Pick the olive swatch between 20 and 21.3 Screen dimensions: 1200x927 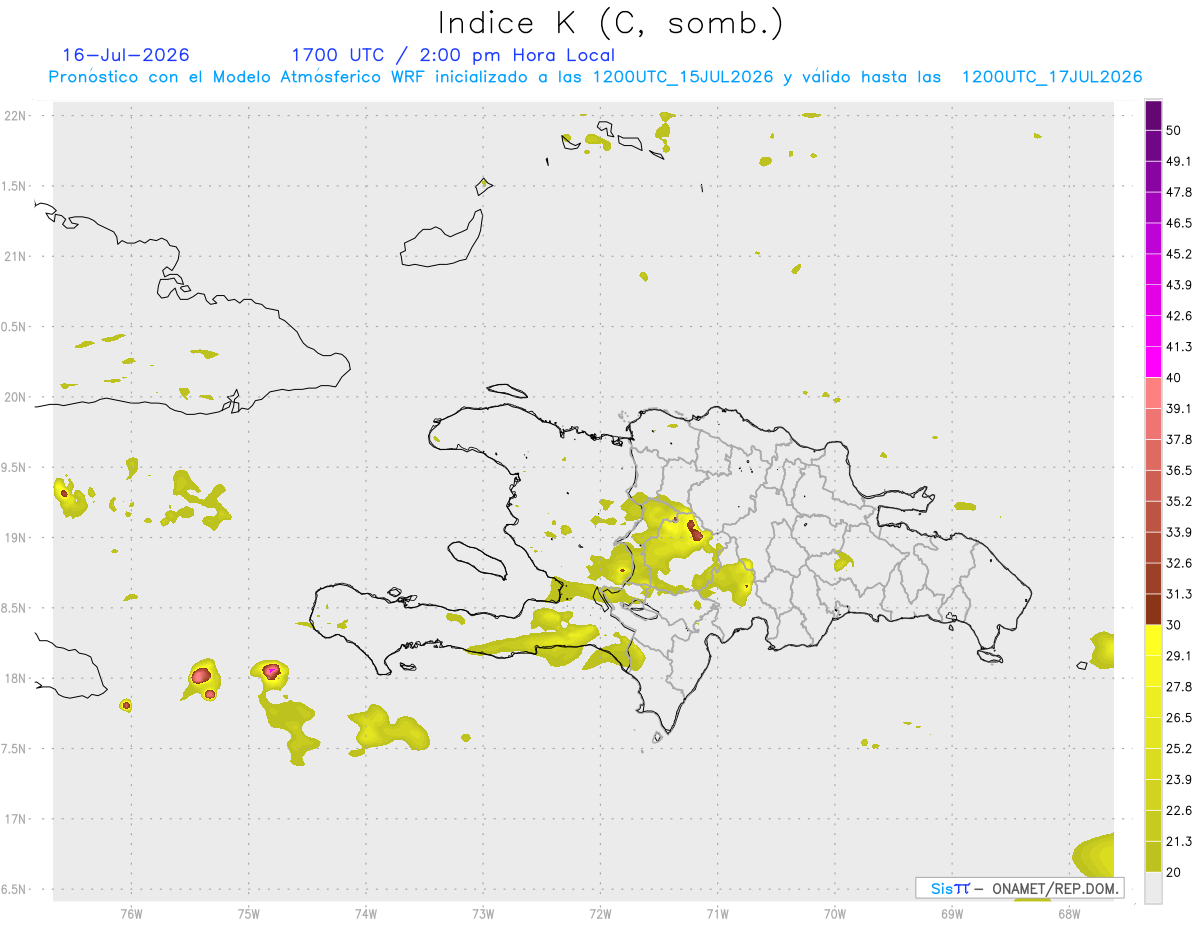tap(1153, 857)
